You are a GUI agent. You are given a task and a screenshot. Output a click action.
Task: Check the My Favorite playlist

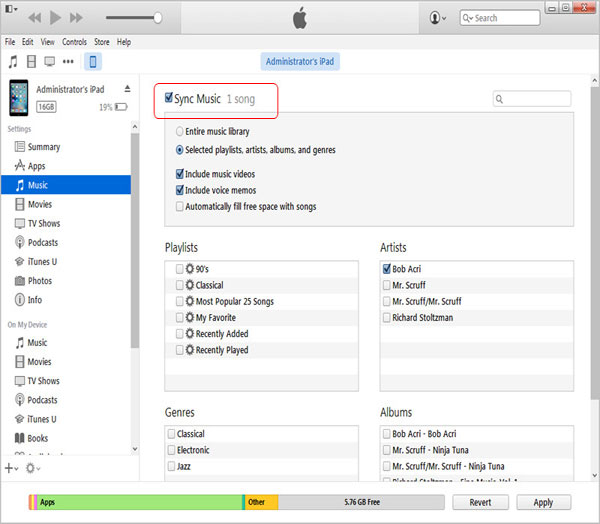[179, 317]
